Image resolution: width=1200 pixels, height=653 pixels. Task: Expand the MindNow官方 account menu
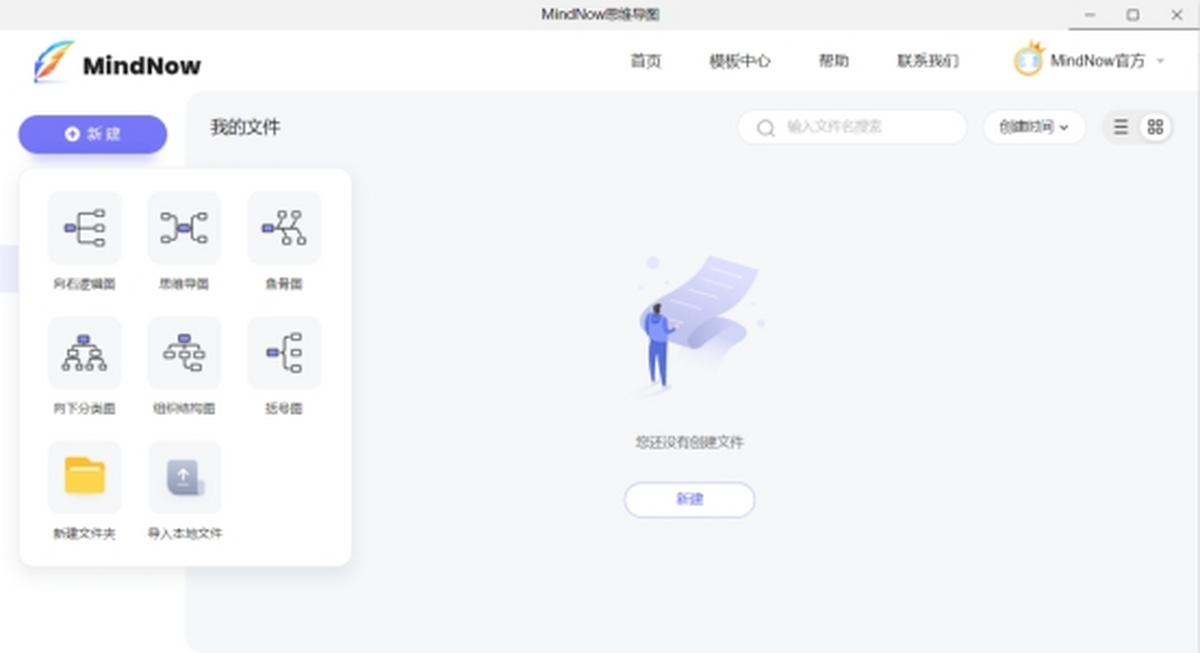(1092, 60)
